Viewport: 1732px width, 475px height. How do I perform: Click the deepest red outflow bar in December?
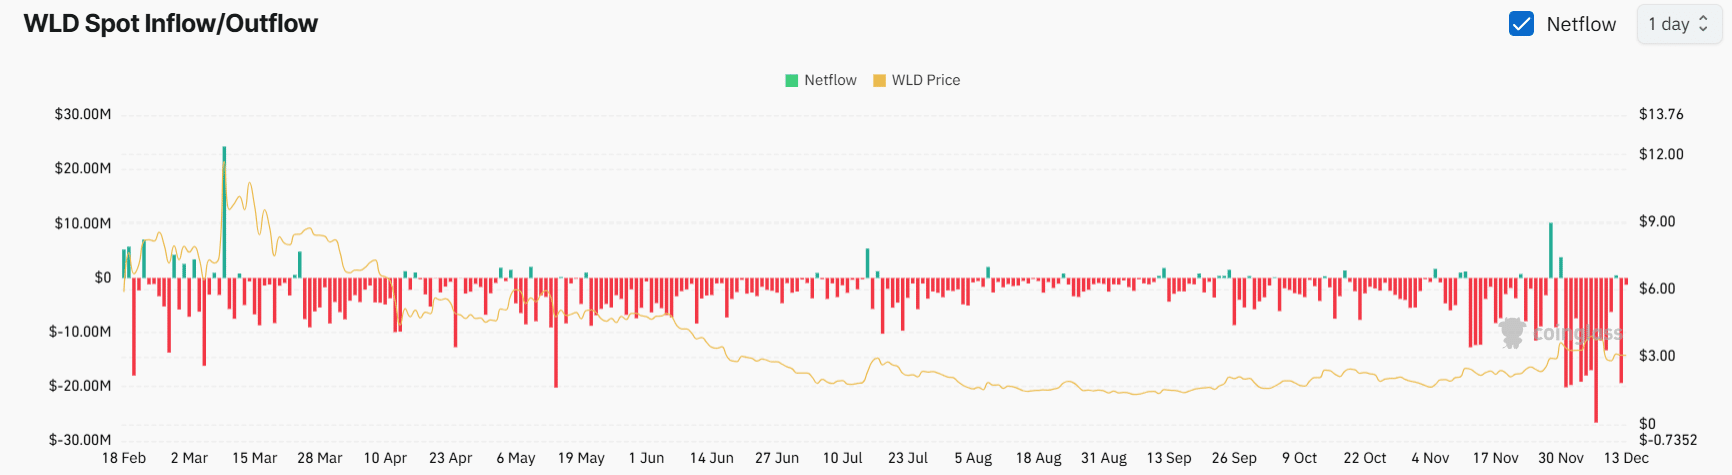click(1596, 350)
